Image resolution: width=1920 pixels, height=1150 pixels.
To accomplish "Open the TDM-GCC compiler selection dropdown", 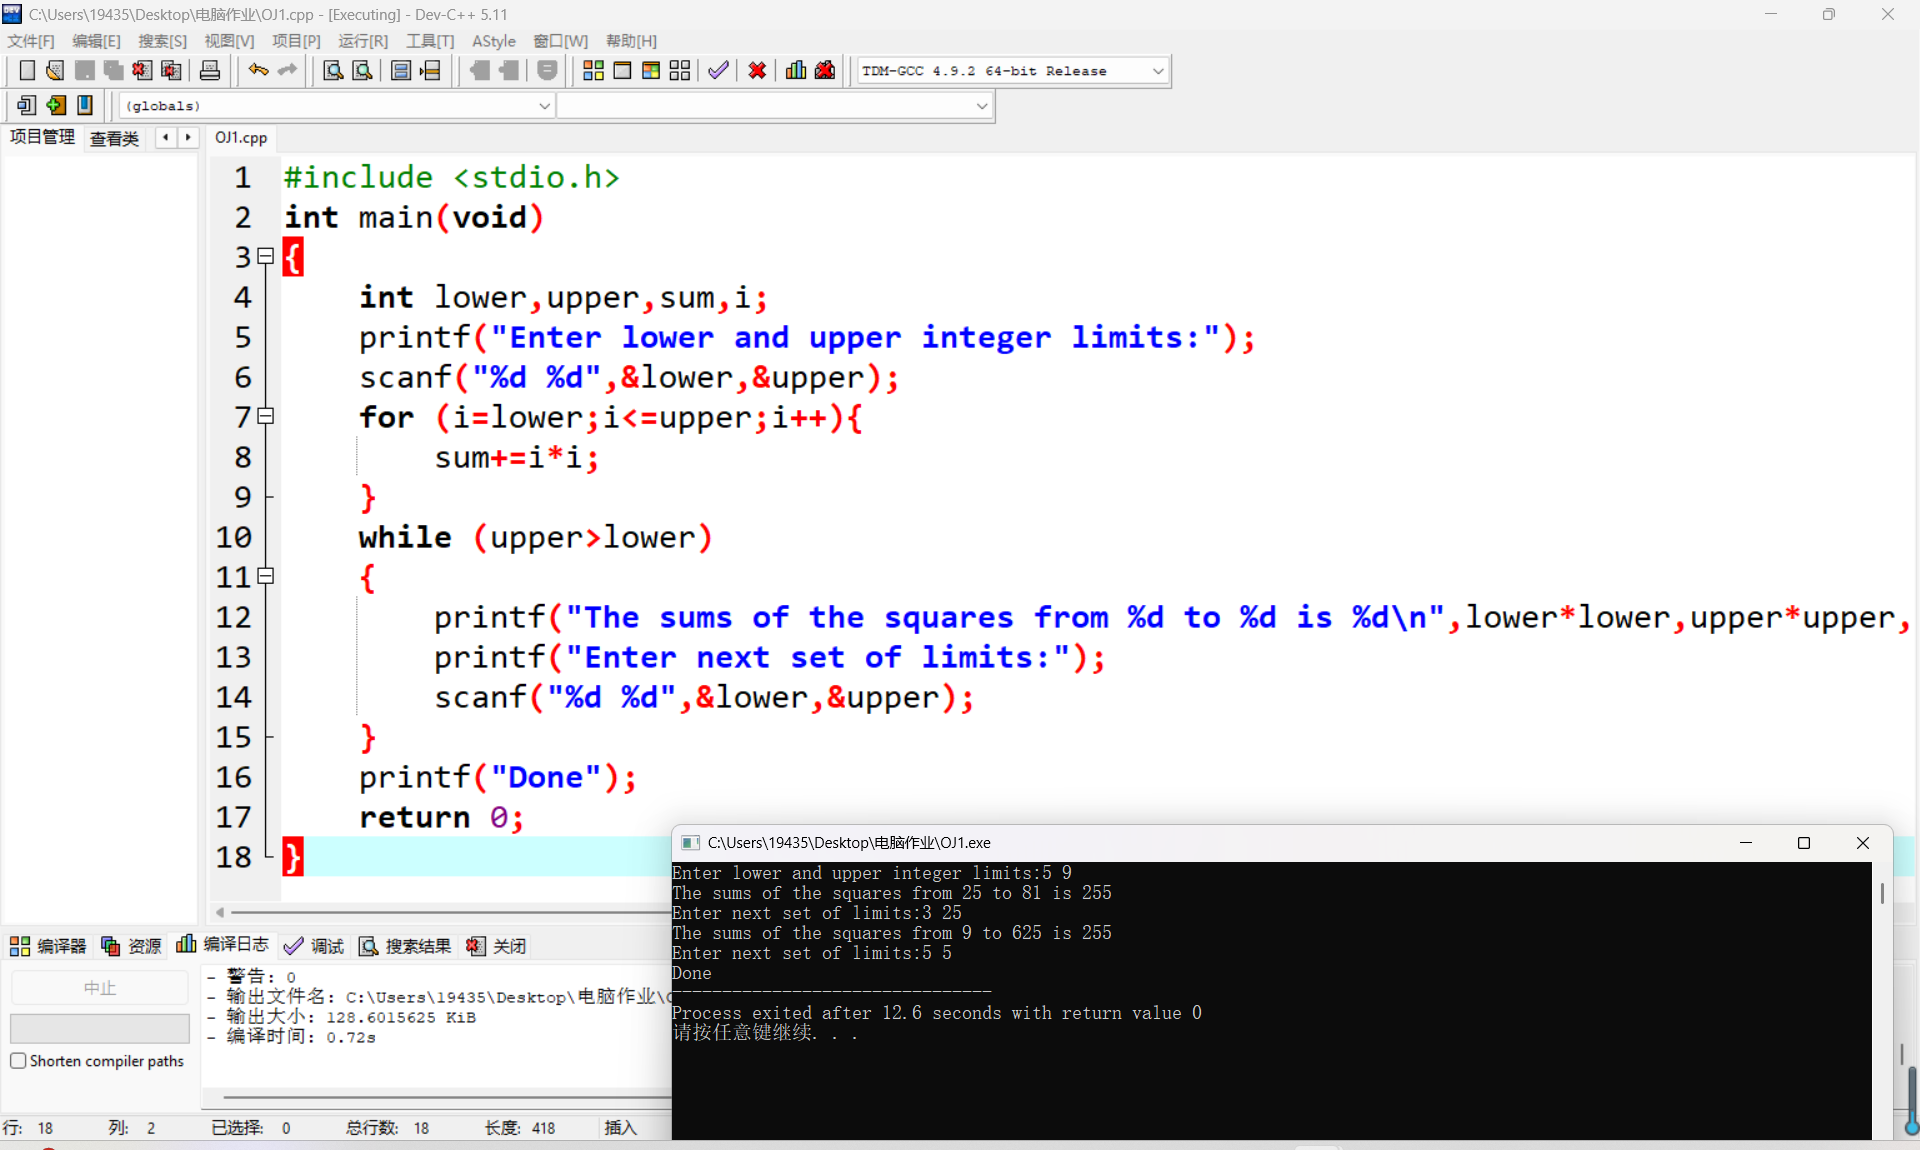I will click(1158, 71).
